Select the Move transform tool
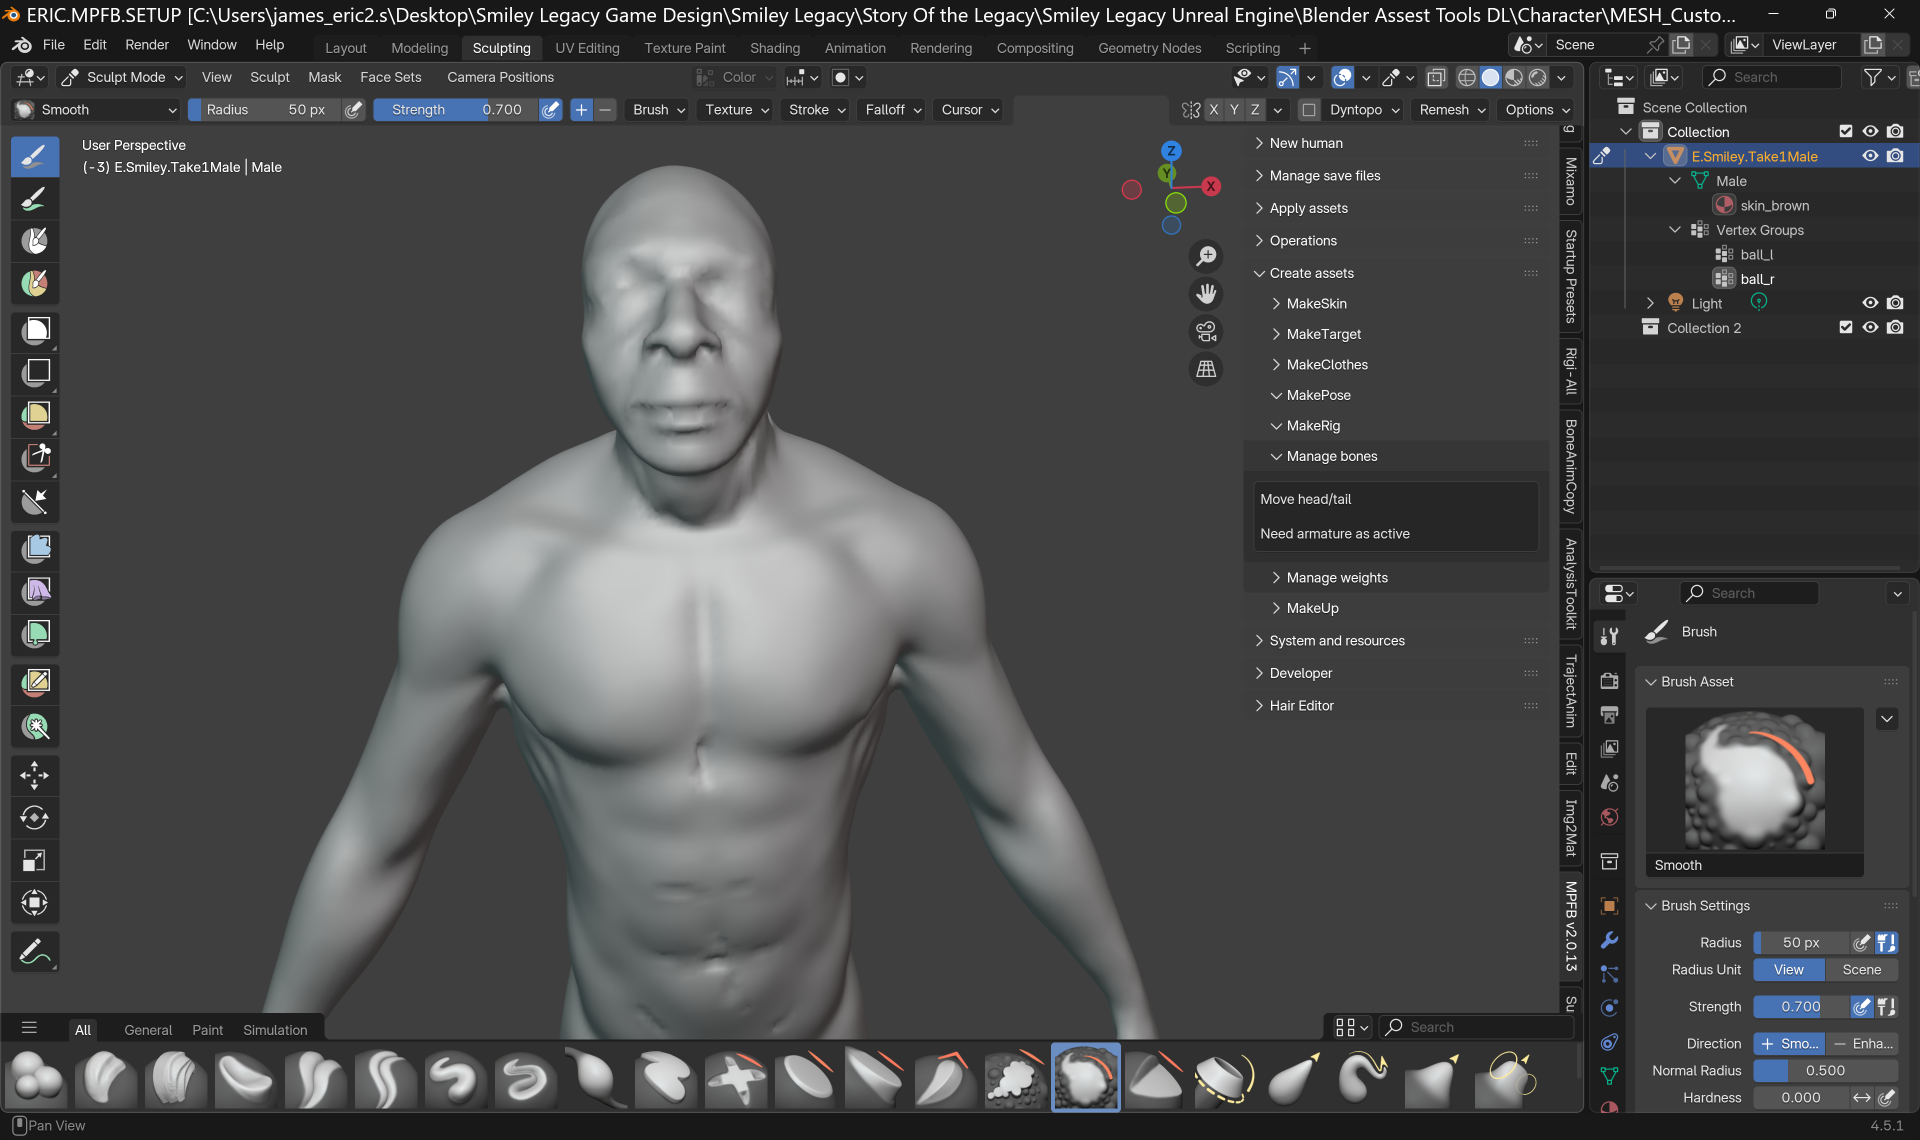Image resolution: width=1920 pixels, height=1140 pixels. click(x=35, y=775)
